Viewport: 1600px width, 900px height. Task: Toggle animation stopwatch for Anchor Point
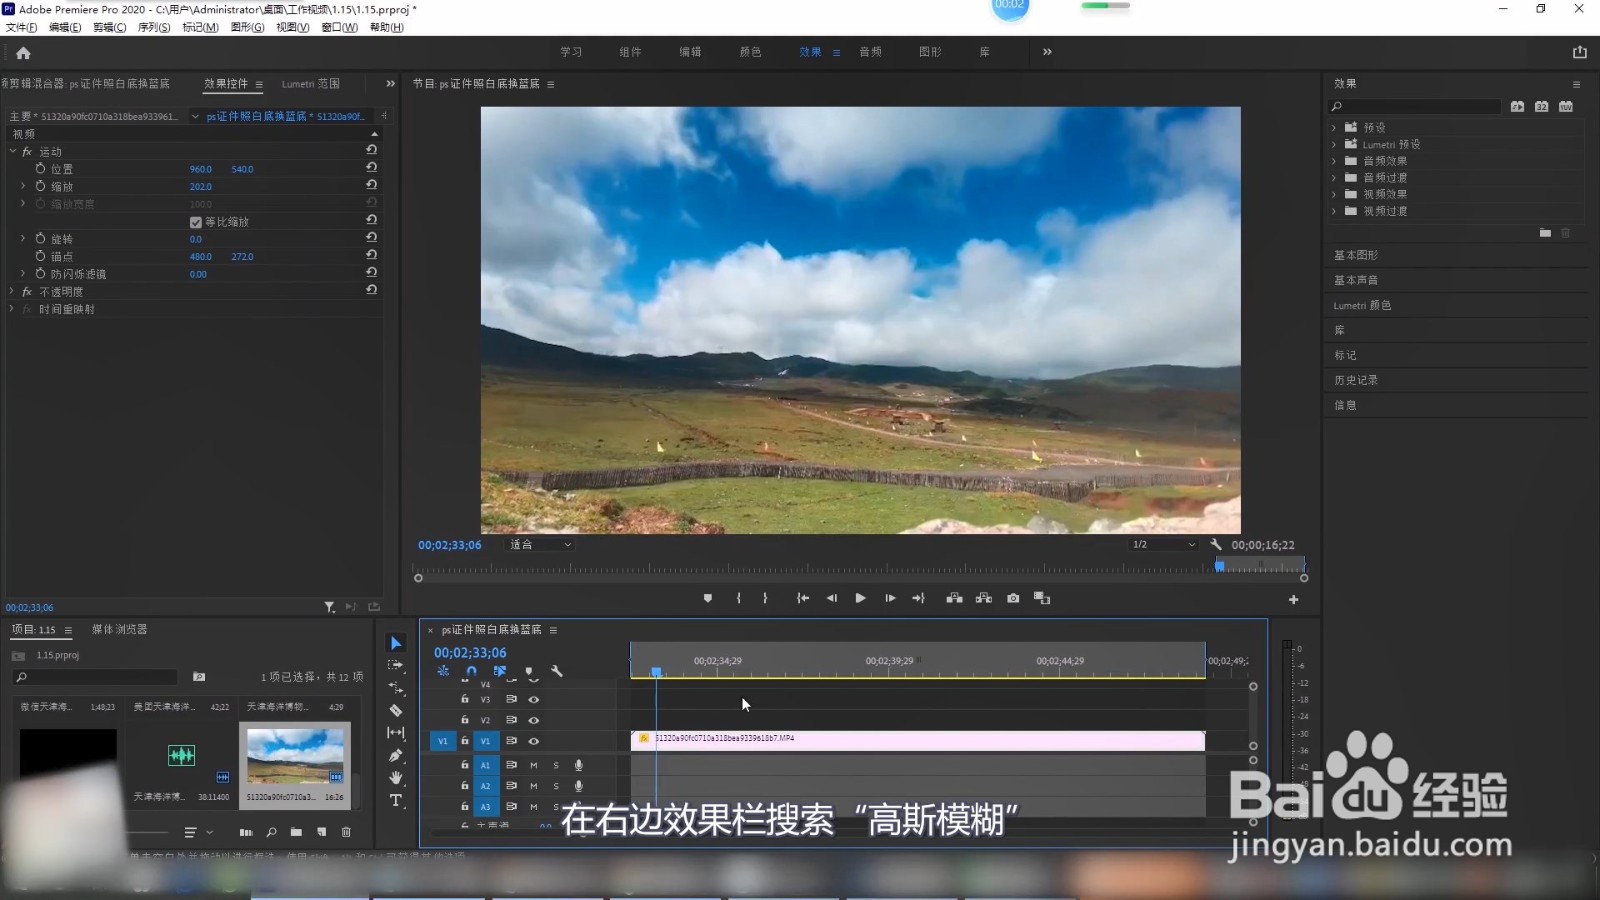point(40,256)
